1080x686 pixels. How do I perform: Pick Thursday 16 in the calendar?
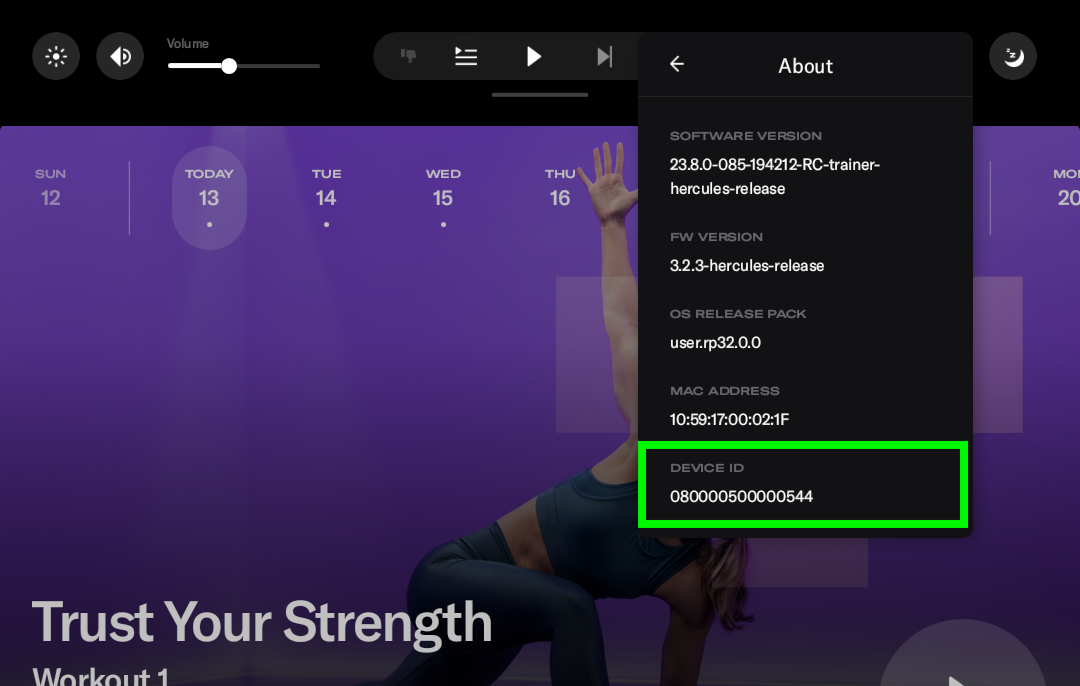[x=560, y=188]
